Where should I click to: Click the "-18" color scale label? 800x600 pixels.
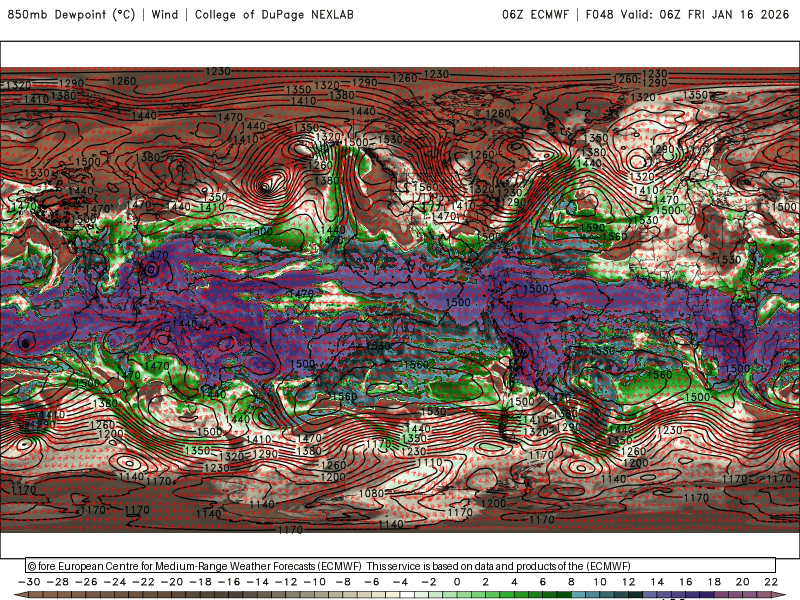pyautogui.click(x=200, y=582)
